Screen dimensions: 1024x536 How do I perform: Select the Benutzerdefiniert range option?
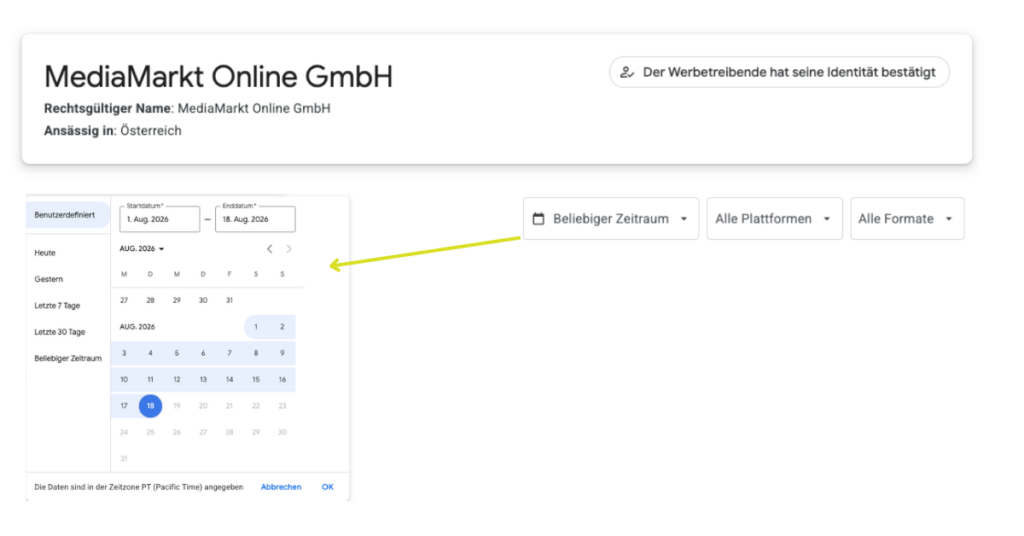pyautogui.click(x=67, y=215)
